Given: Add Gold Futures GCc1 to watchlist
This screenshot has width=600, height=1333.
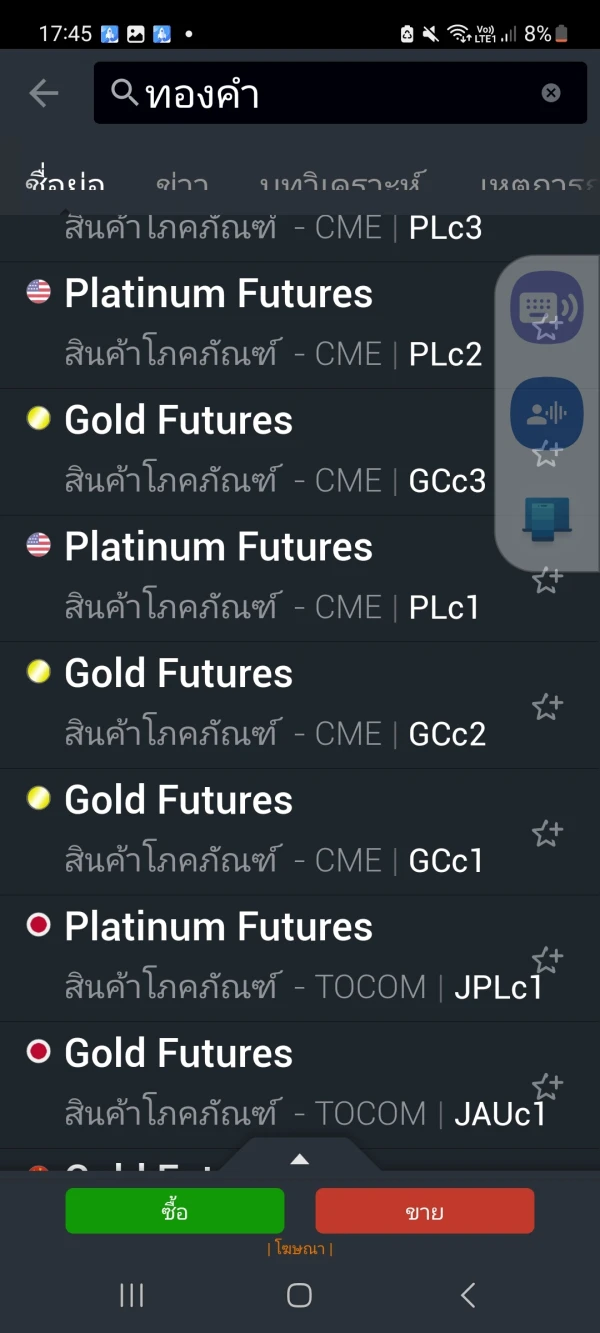Looking at the screenshot, I should [x=547, y=833].
